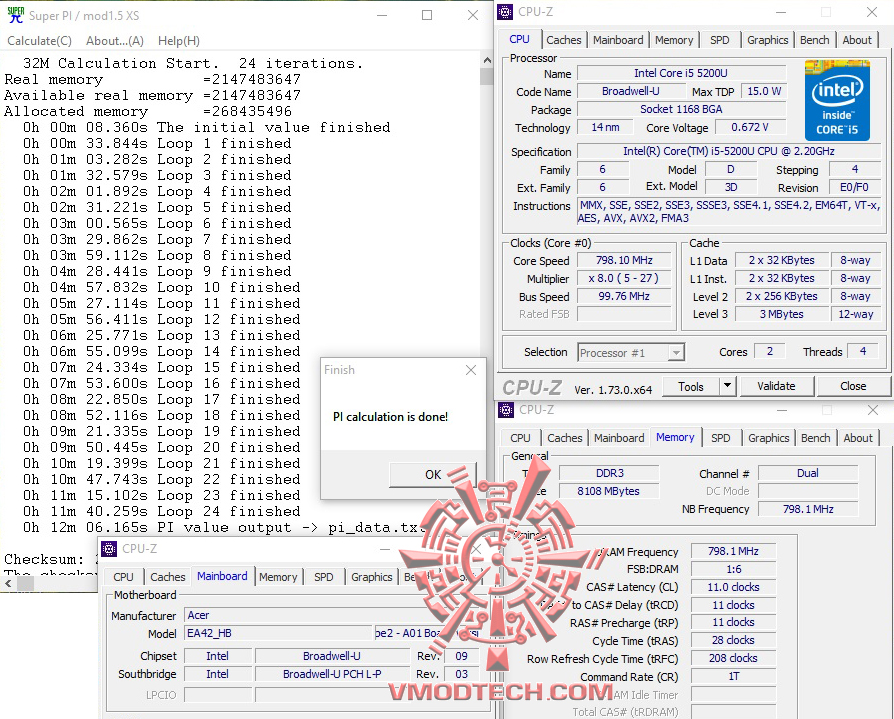Select SPD tab in CPU-Z Mainboard window
The height and width of the screenshot is (719, 894).
(x=323, y=577)
